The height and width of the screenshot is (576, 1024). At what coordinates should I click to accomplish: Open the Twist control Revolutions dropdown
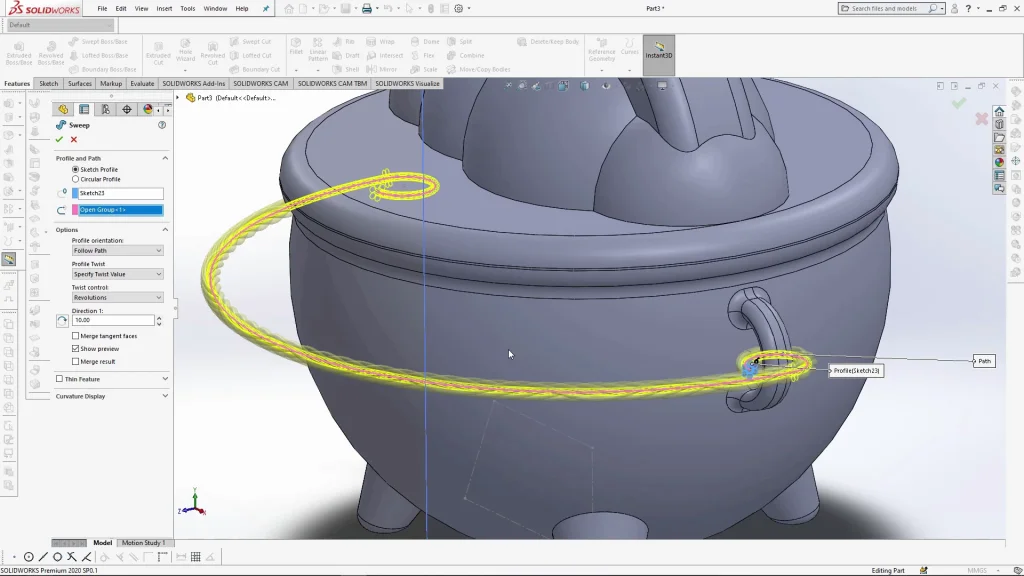117,297
